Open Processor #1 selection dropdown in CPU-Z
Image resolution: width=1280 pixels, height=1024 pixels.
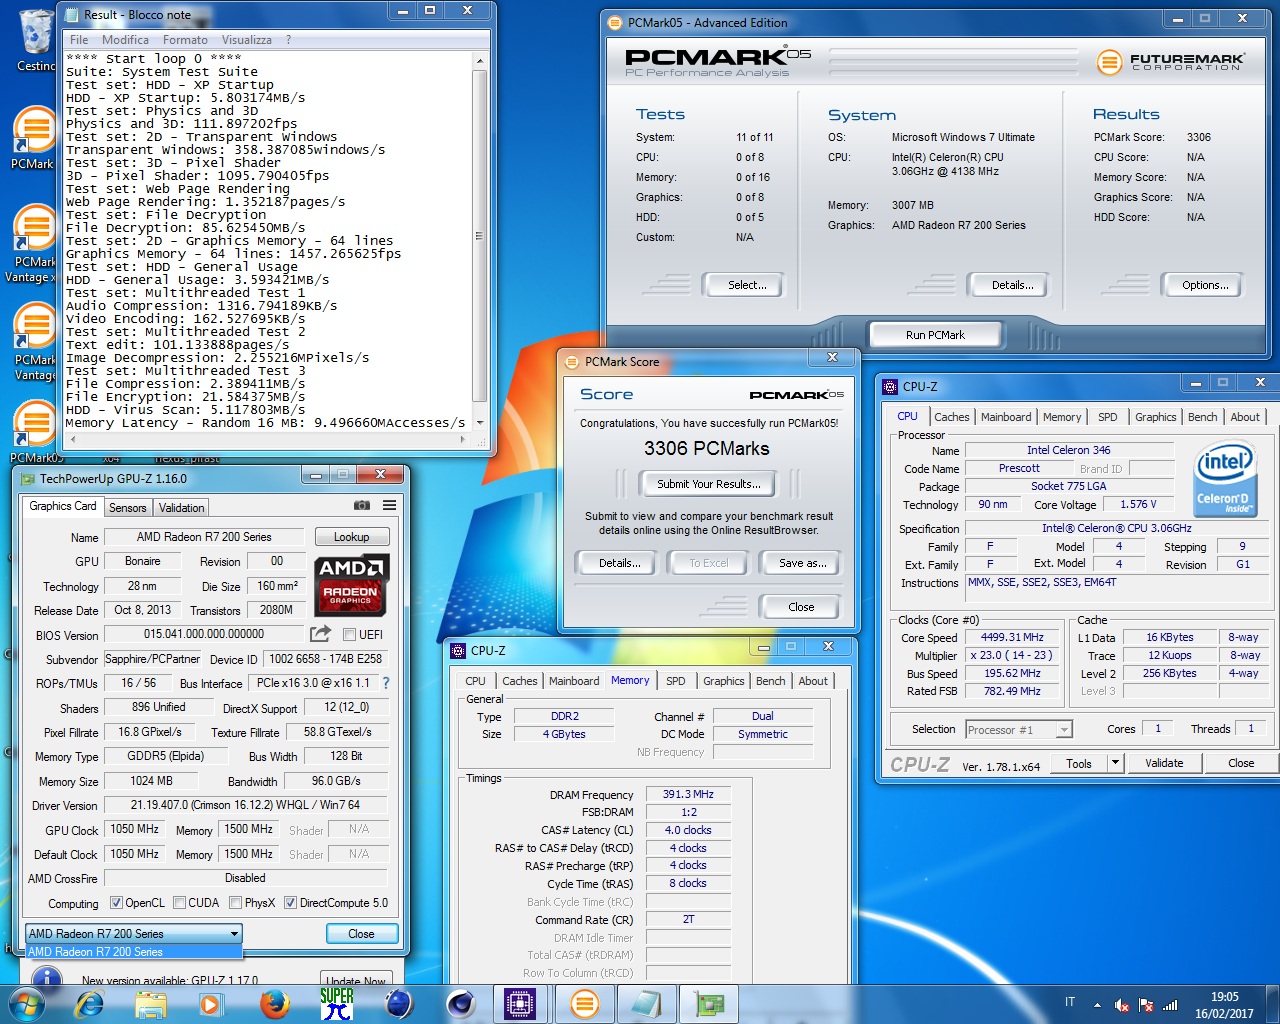[x=1019, y=729]
